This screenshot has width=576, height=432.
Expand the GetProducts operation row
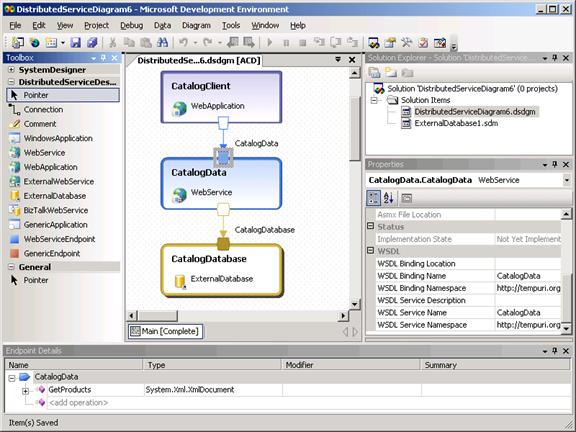pyautogui.click(x=25, y=391)
